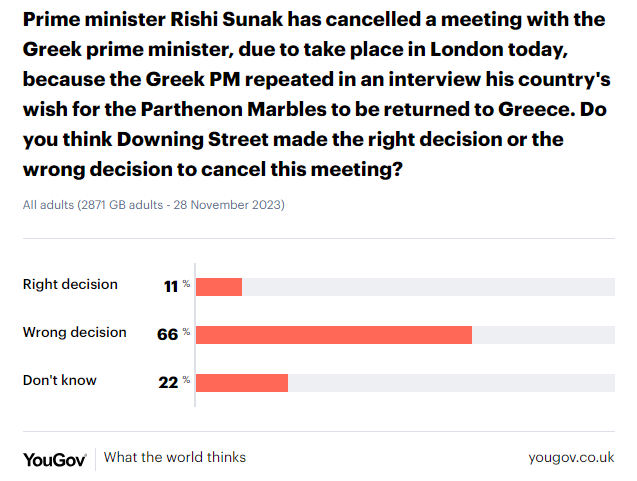Click the YouGov logo
Image resolution: width=637 pixels, height=481 pixels.
[x=55, y=458]
